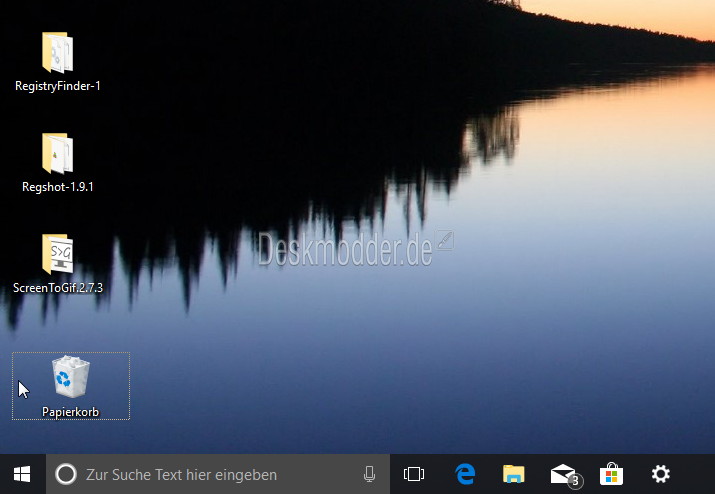Open the Mail app with 3 unread
715x494 pixels.
point(565,475)
